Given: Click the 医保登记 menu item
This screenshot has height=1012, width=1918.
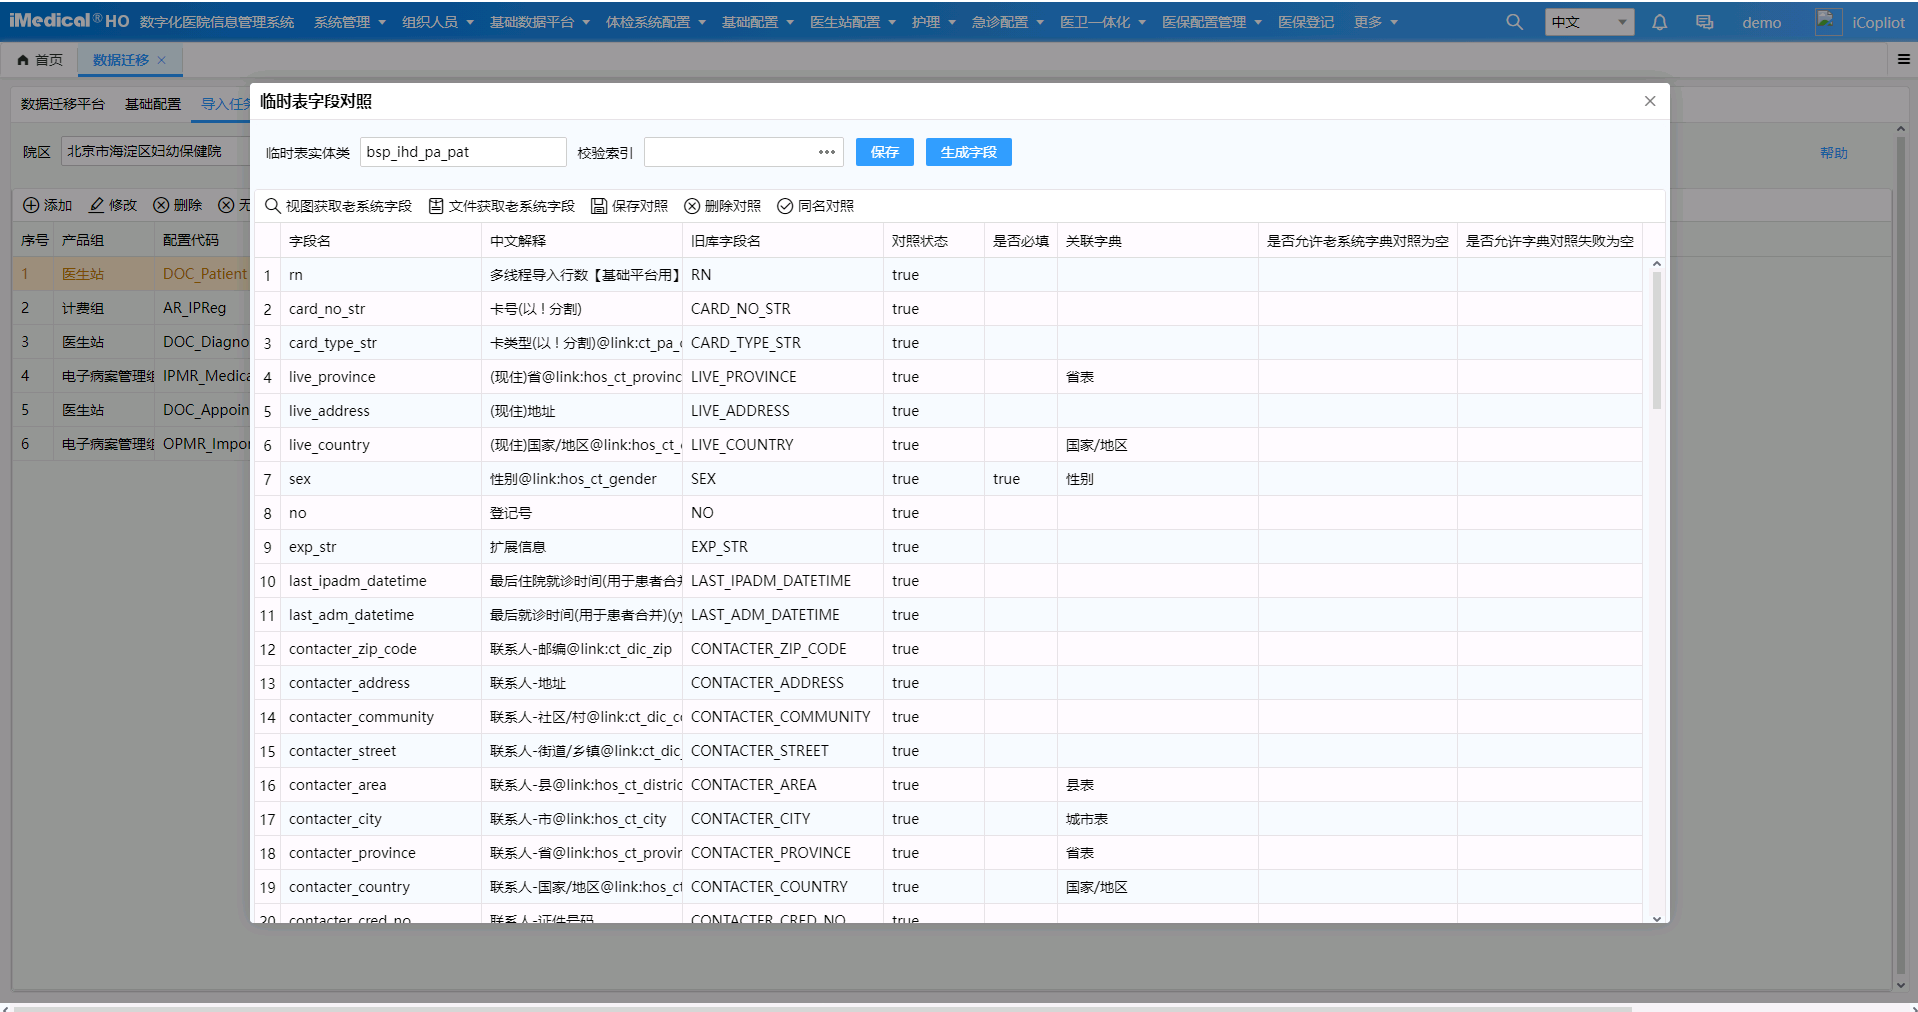Looking at the screenshot, I should pyautogui.click(x=1305, y=22).
